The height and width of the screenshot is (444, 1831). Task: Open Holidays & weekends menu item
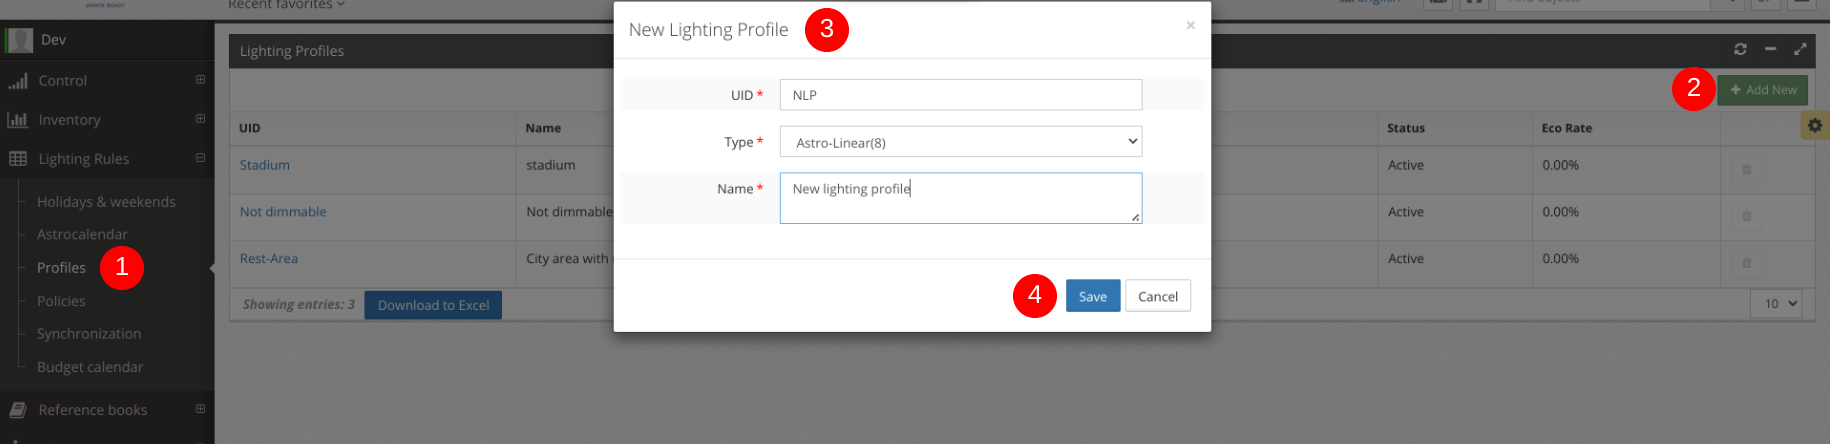(x=106, y=202)
